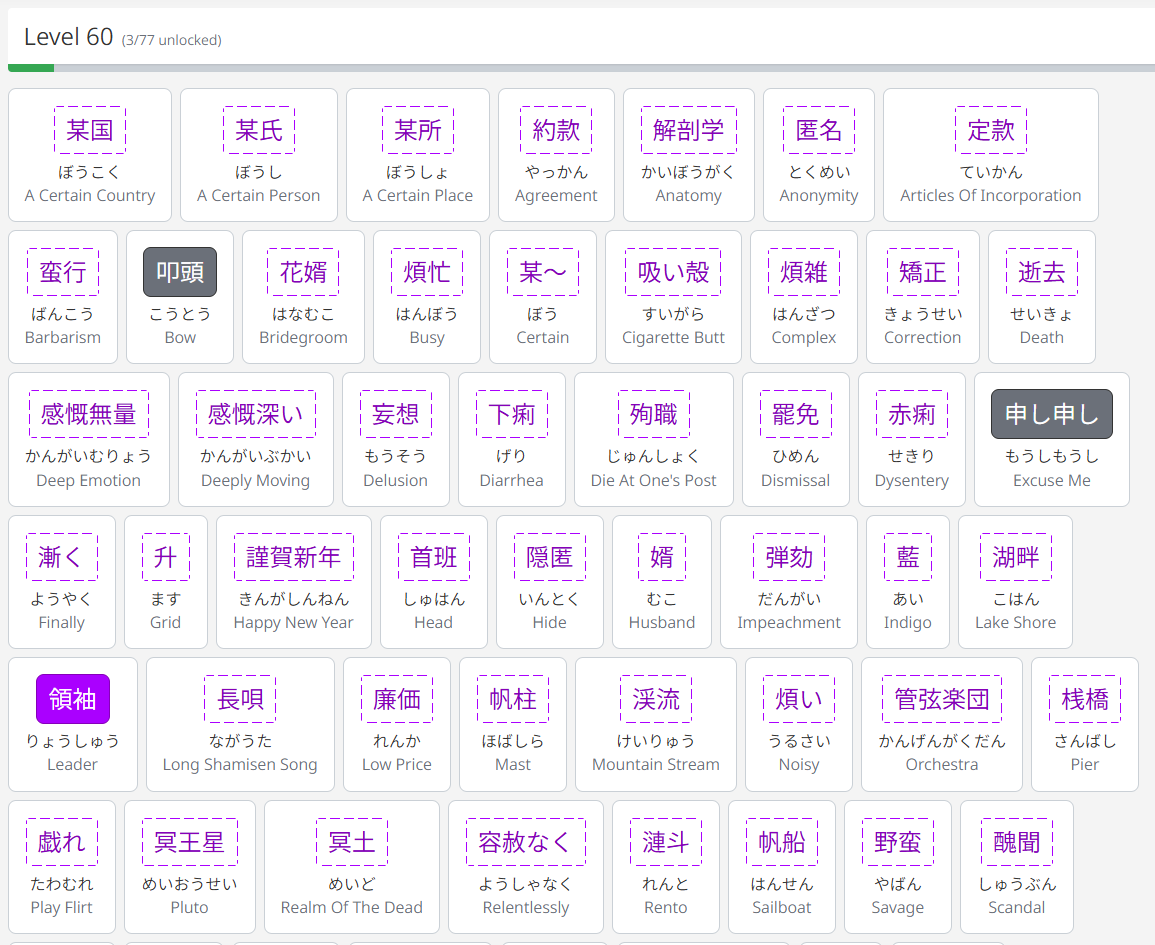Select the 漣斗 'Rento' card
This screenshot has height=945, width=1155.
pos(666,867)
